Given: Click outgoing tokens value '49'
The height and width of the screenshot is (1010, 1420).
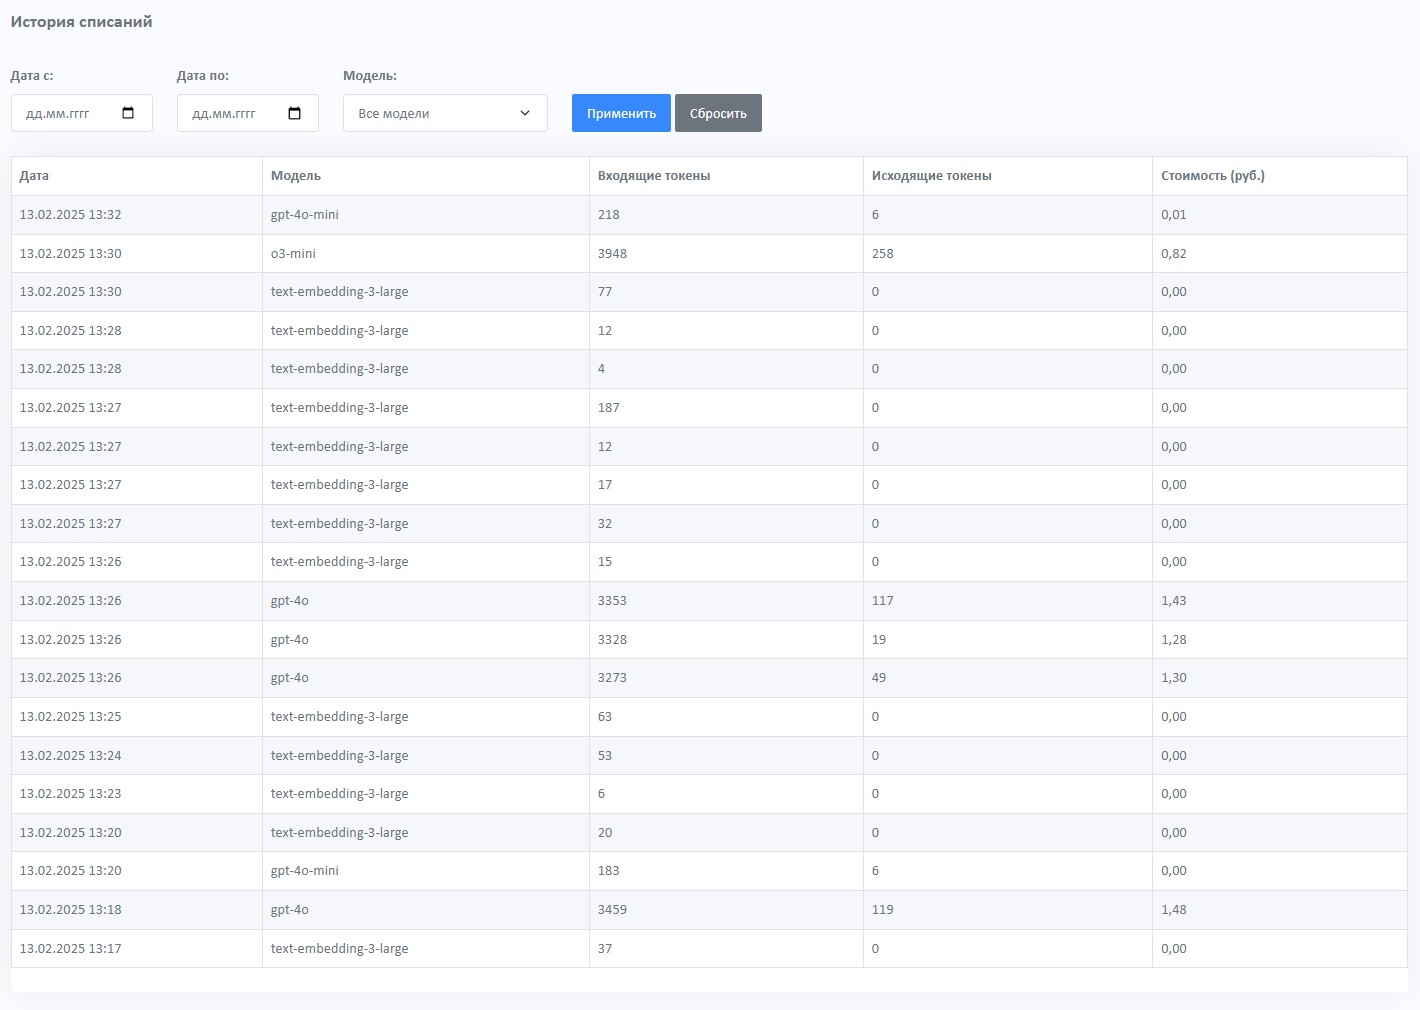Looking at the screenshot, I should pyautogui.click(x=879, y=678).
